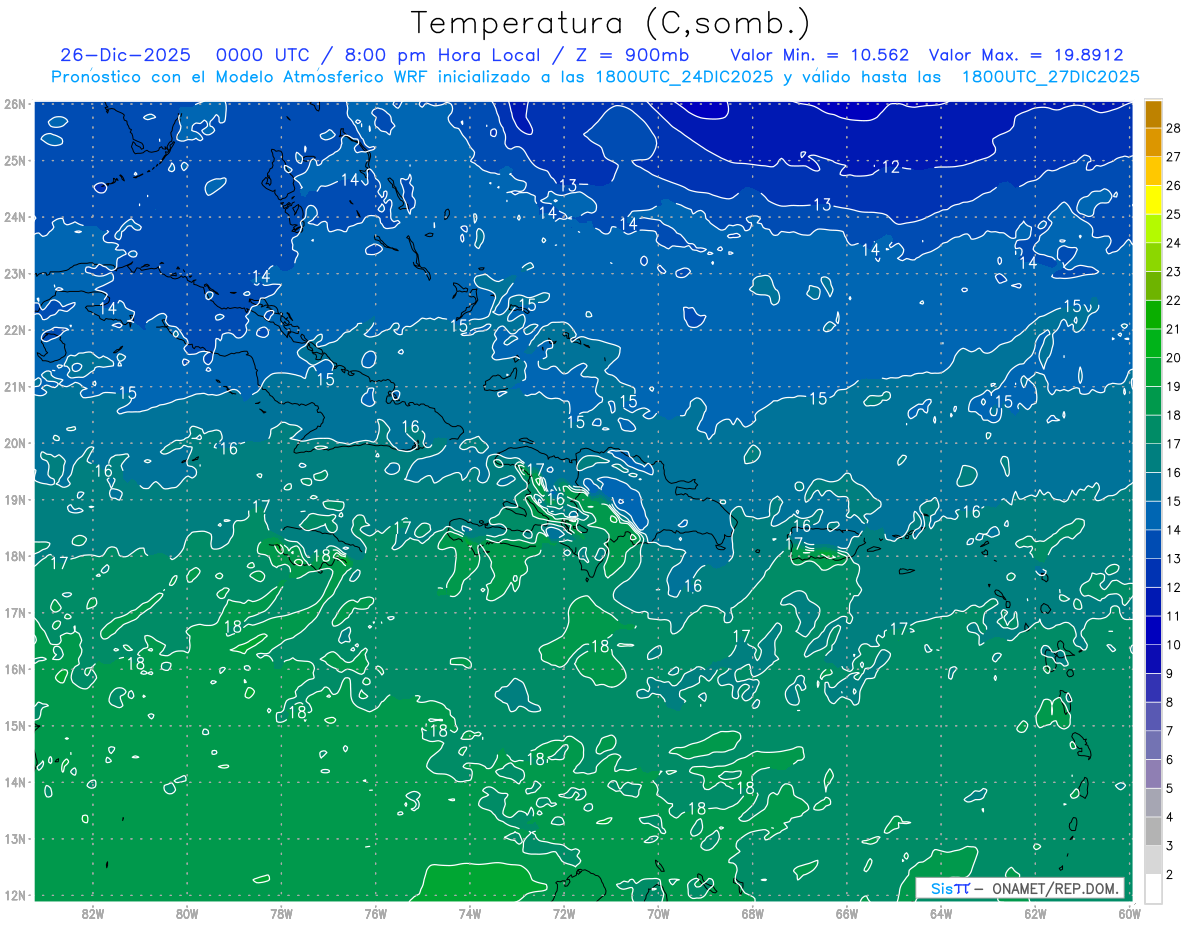
Task: Click the "82W" longitude axis label
Action: (x=92, y=914)
